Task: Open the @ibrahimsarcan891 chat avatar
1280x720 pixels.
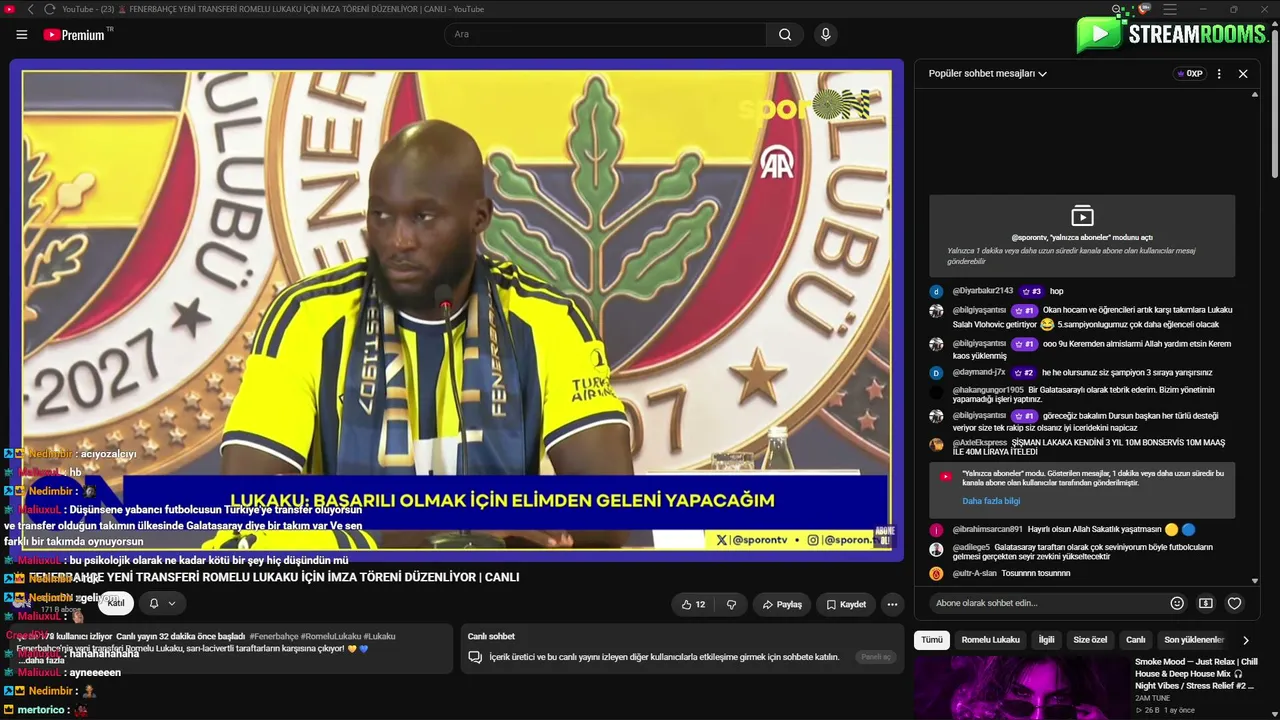Action: coord(936,530)
